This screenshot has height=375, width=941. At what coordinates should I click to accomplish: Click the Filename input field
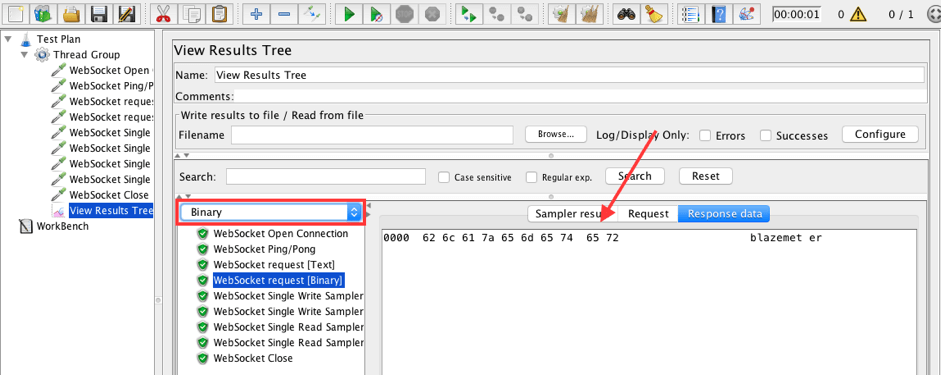point(372,135)
